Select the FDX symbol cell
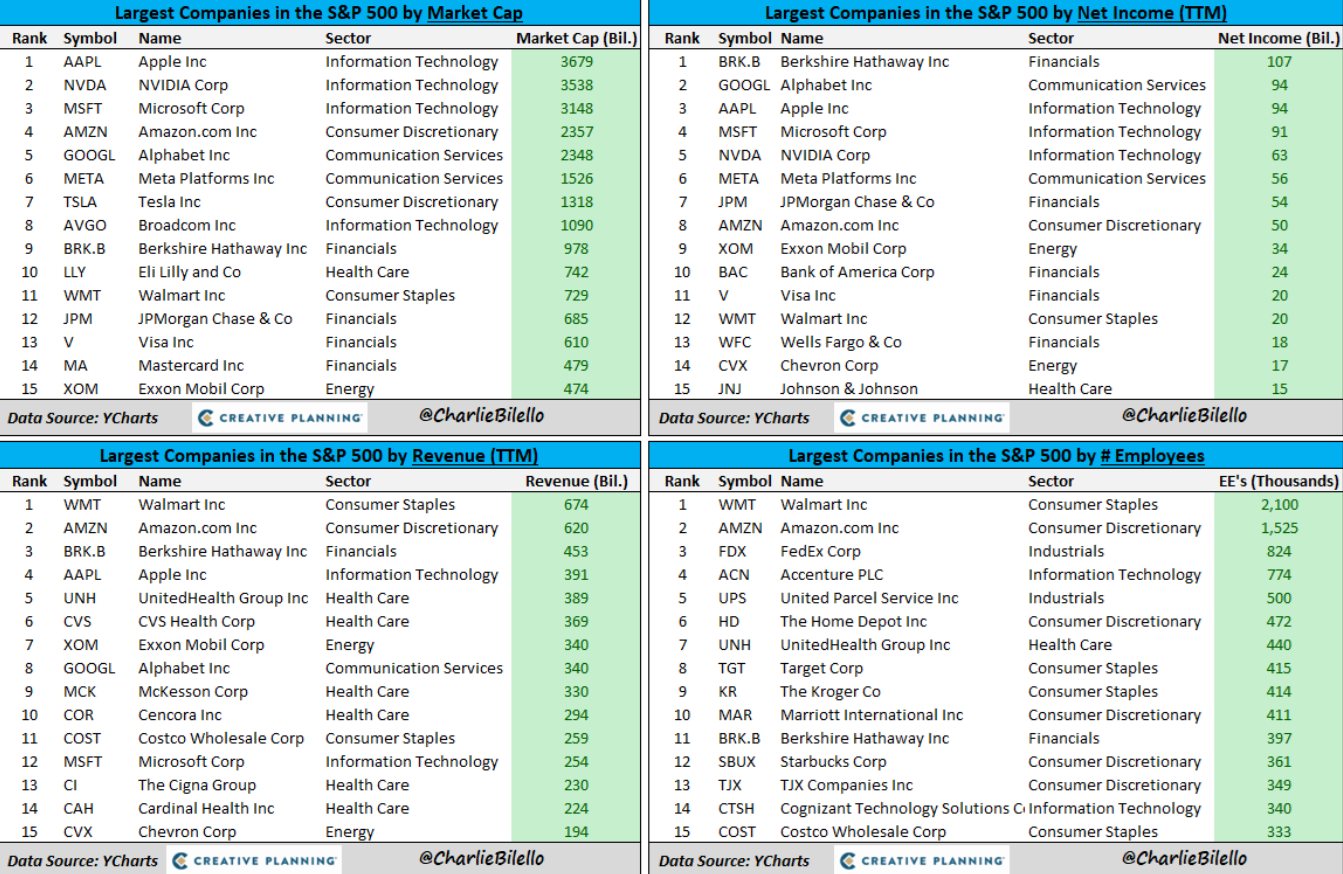The image size is (1343, 874). [x=733, y=552]
